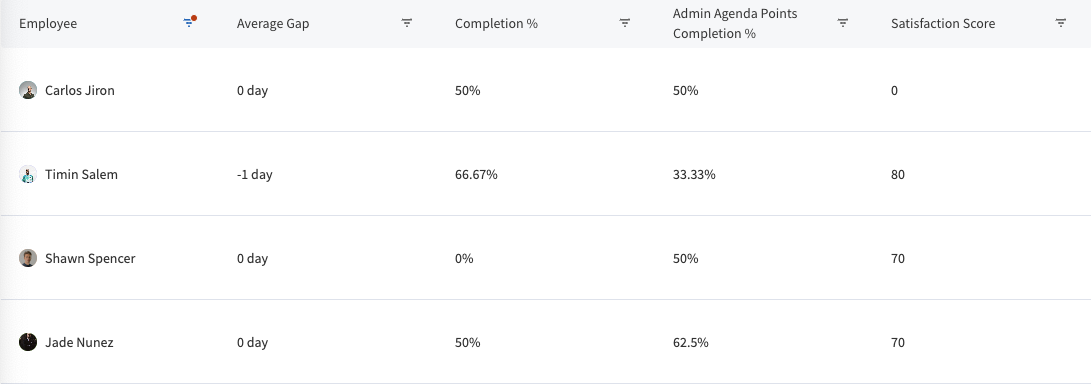Image resolution: width=1091 pixels, height=384 pixels.
Task: Click Shawn Spencer's avatar picture
Action: click(x=28, y=258)
